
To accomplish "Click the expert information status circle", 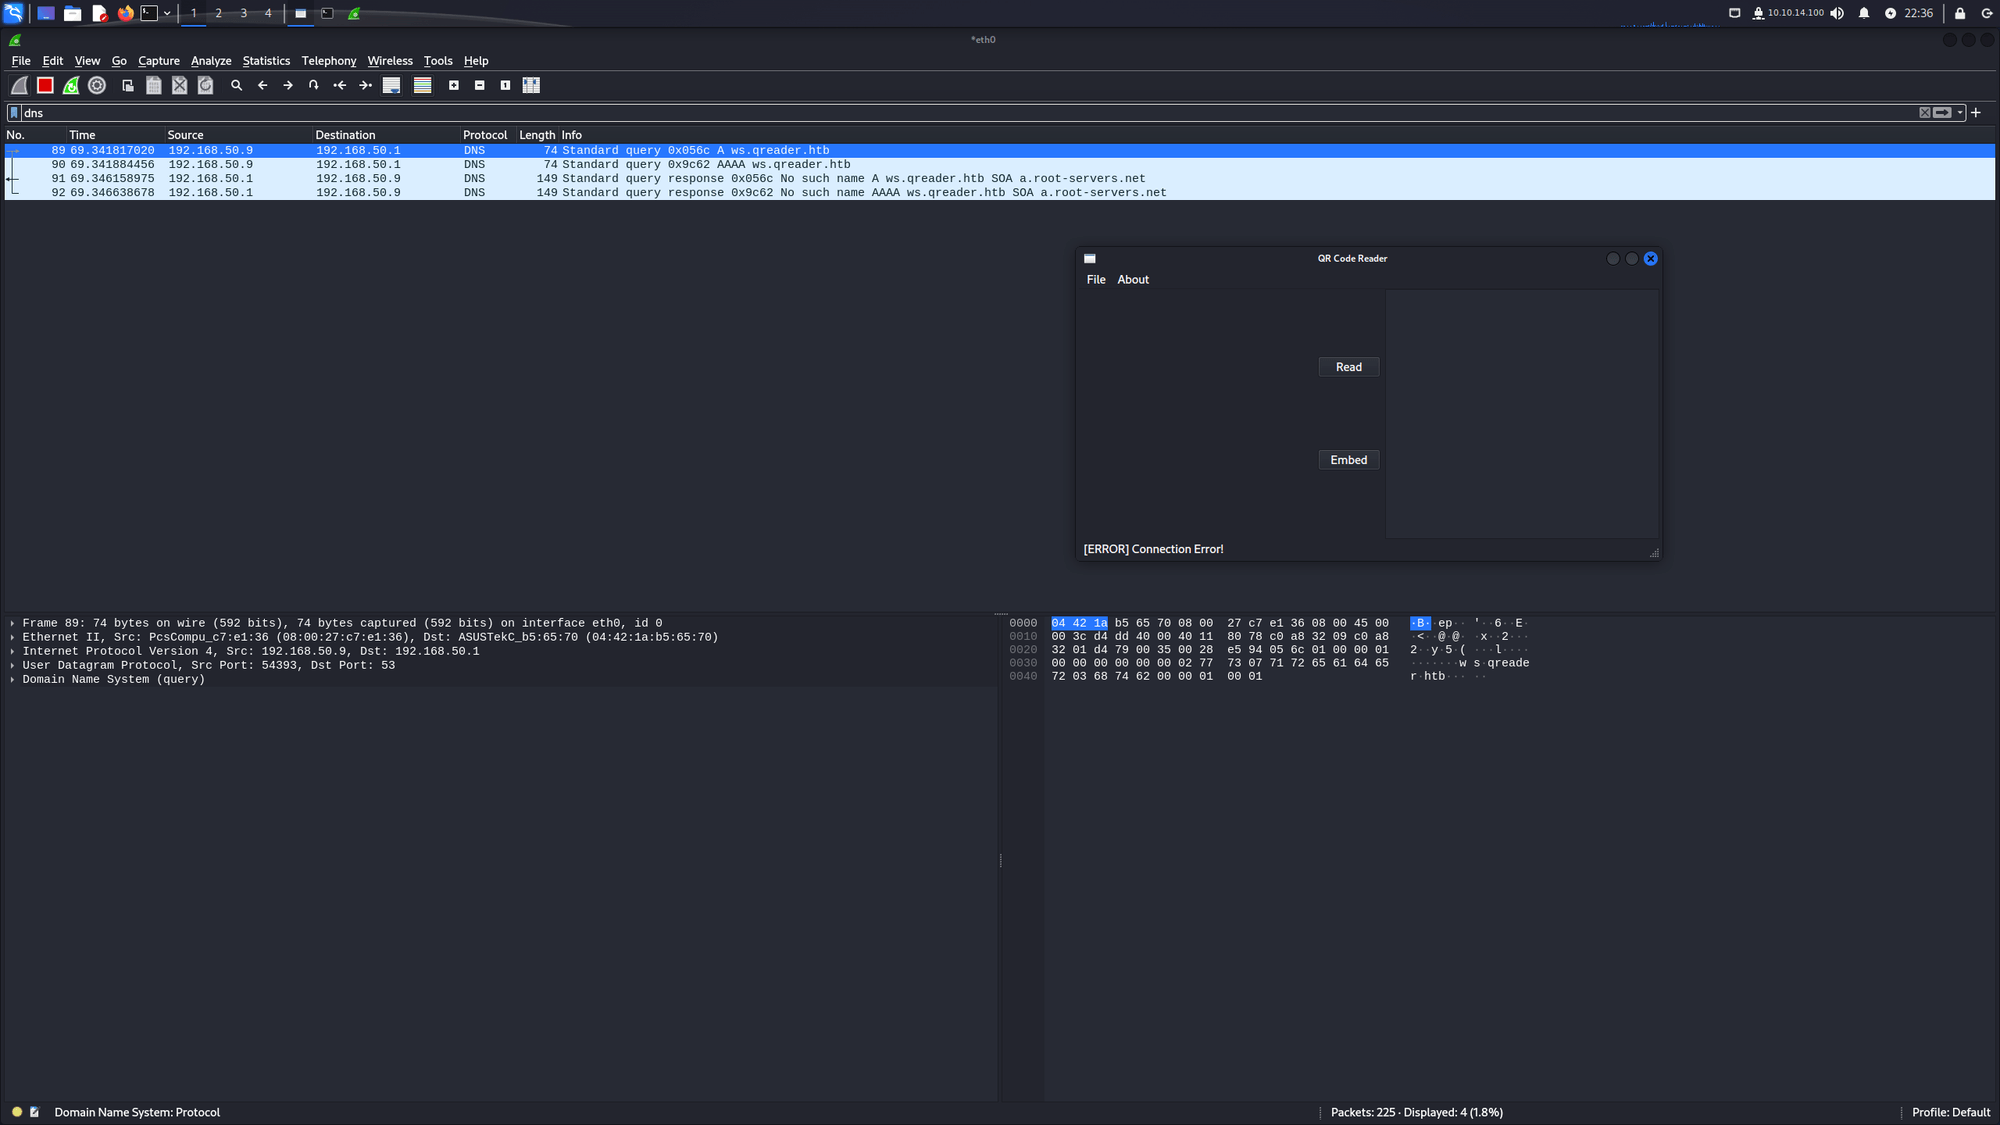I will tap(17, 1112).
